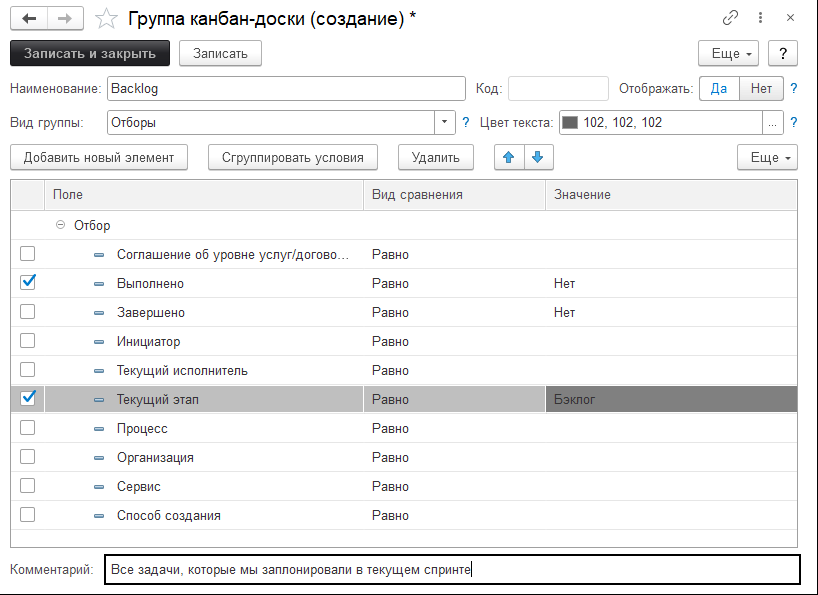Move selected condition up with blue arrow
This screenshot has height=595, width=818.
[x=510, y=157]
